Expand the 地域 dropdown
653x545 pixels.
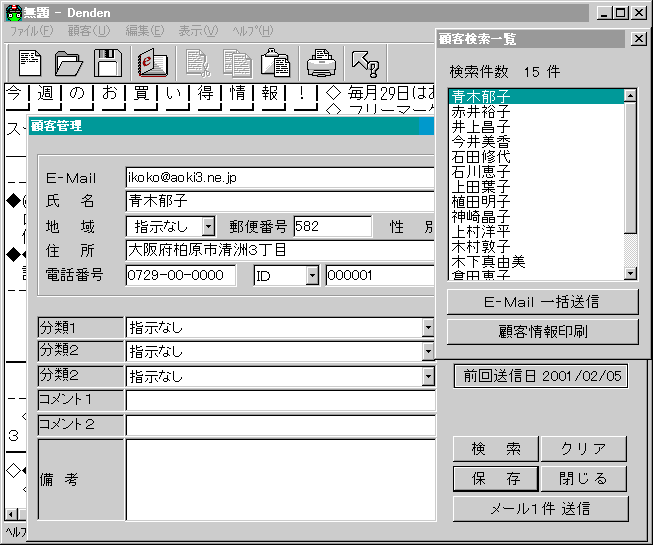tap(208, 226)
